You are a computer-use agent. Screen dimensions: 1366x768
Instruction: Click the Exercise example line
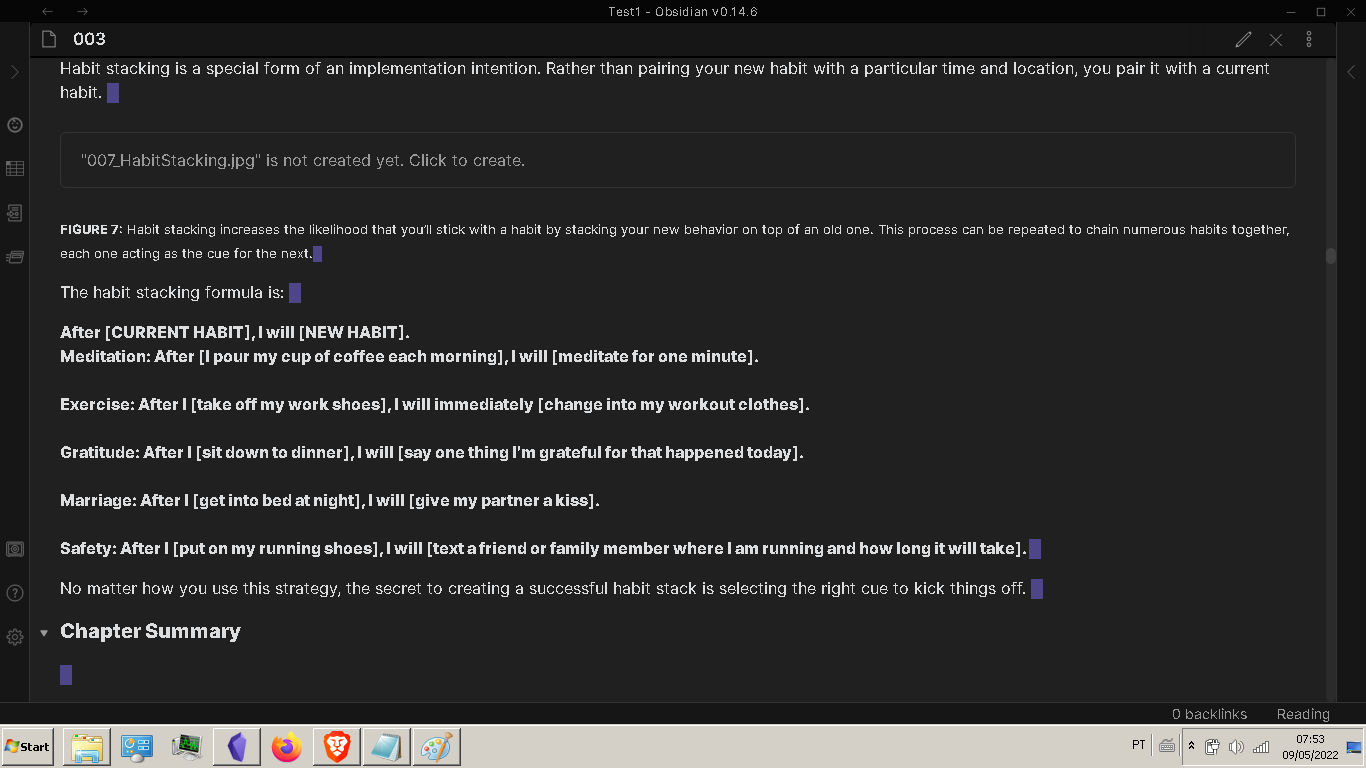435,404
